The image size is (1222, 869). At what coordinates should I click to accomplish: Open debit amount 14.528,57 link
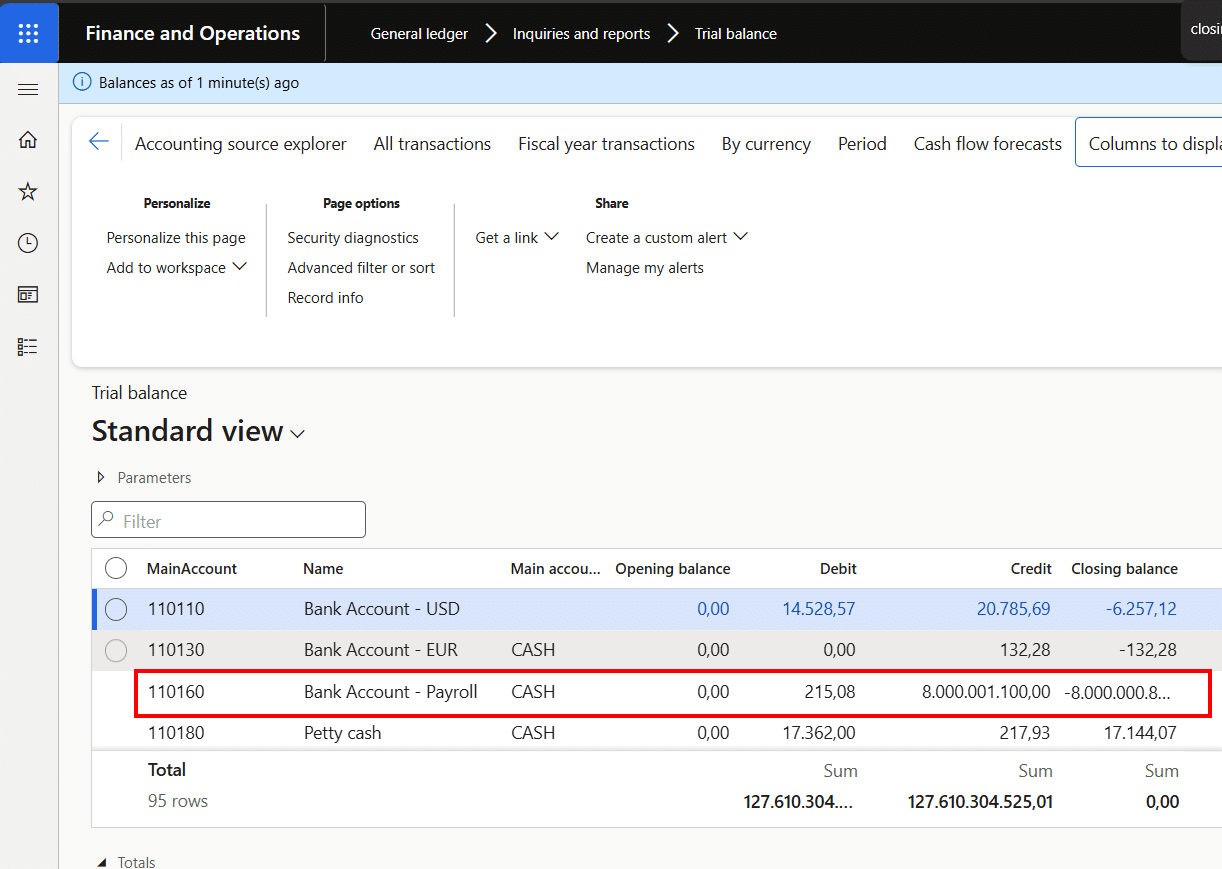819,609
